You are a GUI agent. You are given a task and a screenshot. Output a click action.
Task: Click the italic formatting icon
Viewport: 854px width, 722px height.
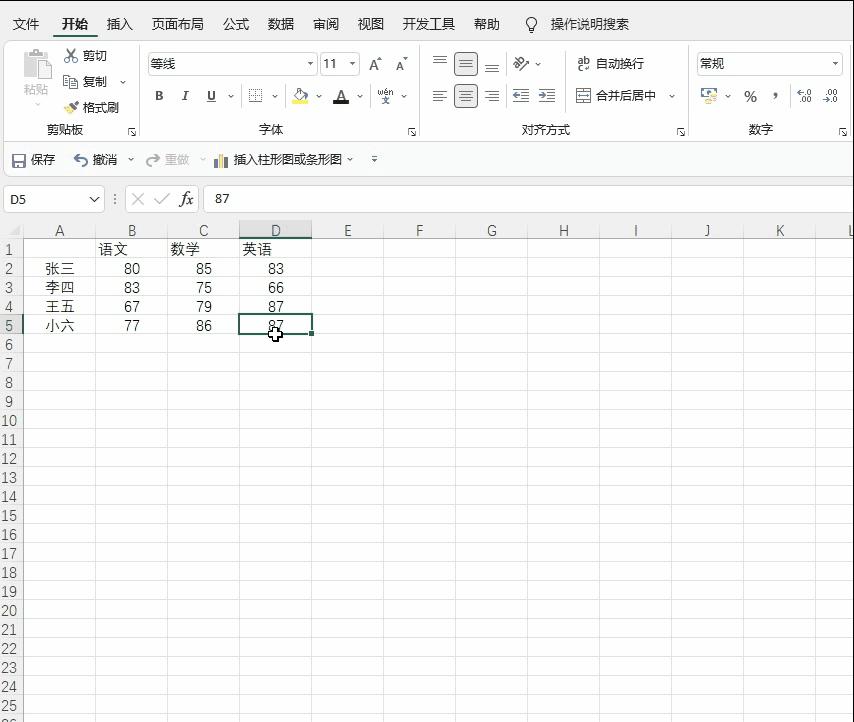185,96
